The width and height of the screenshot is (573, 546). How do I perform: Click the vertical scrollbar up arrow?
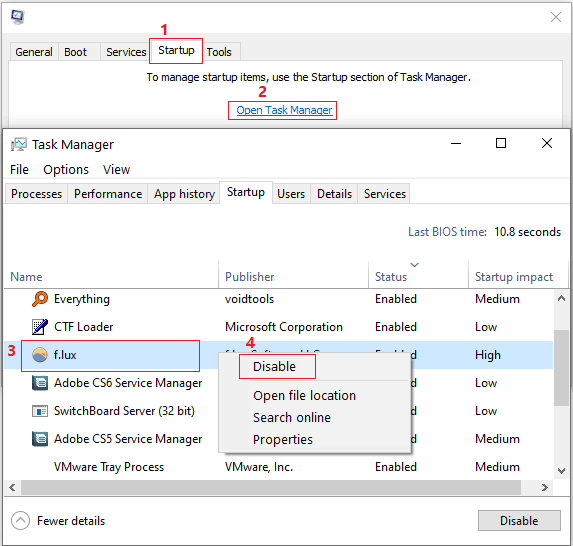coord(561,299)
